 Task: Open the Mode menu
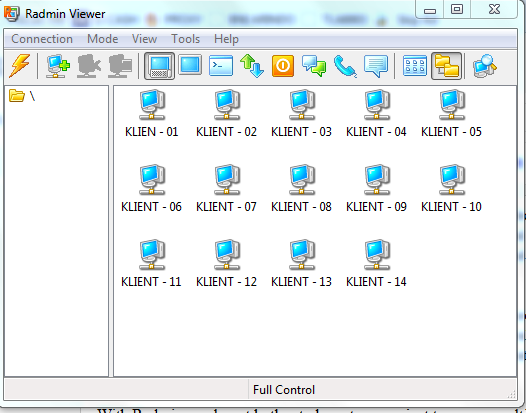[102, 39]
